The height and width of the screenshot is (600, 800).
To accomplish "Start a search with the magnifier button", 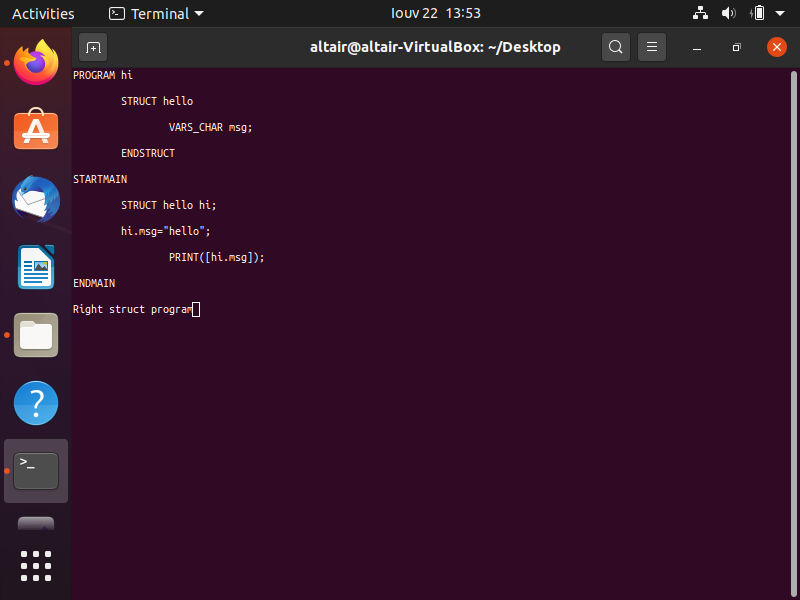I will click(x=616, y=47).
